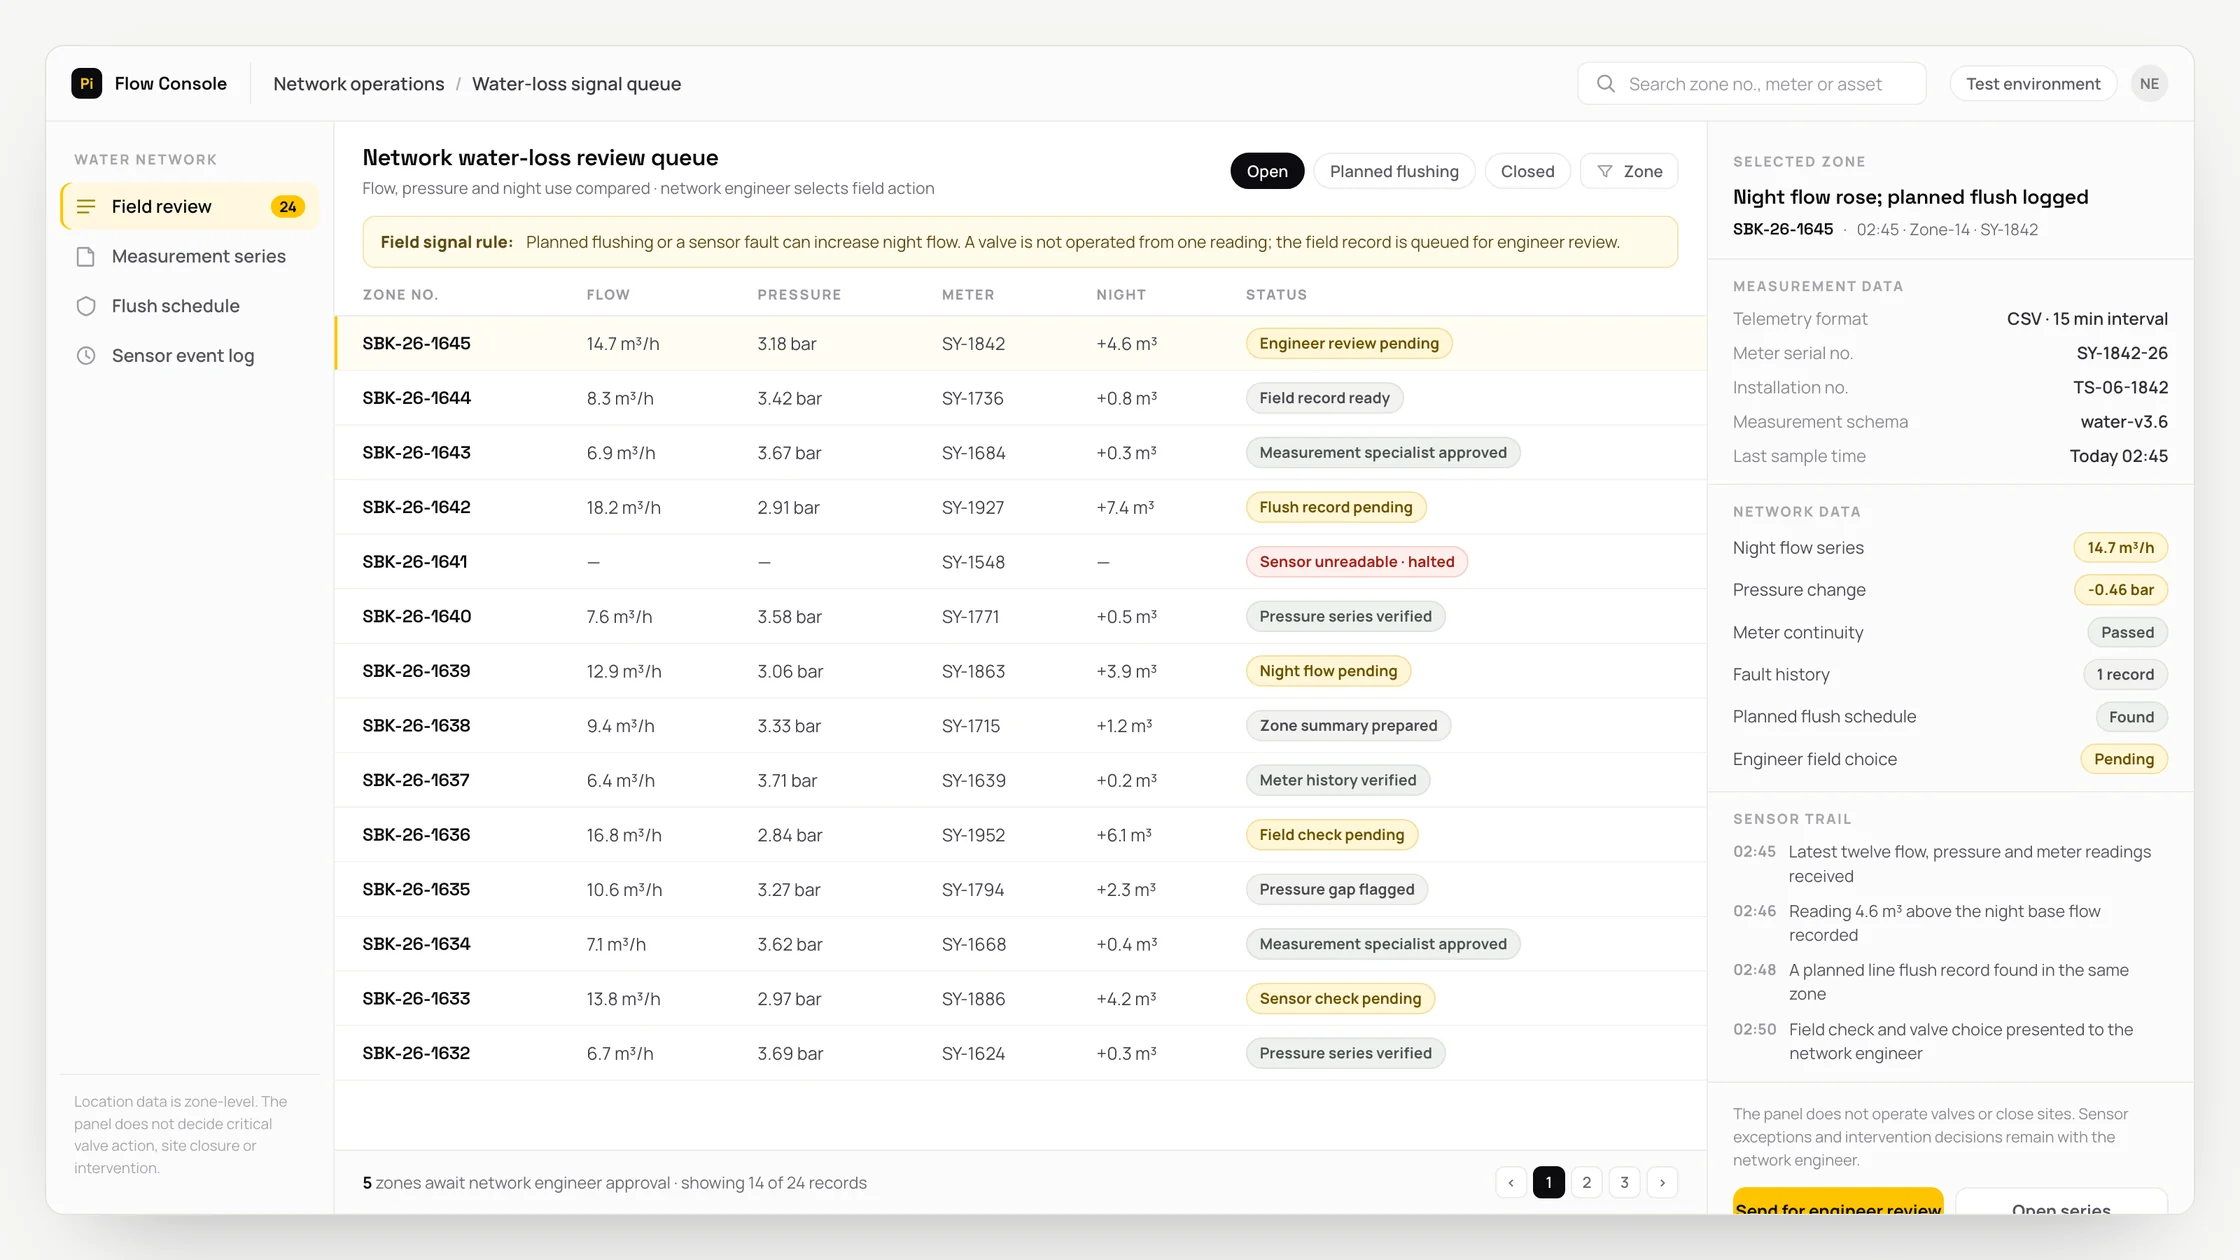This screenshot has height=1260, width=2240.
Task: Click the Flush schedule shield icon
Action: click(86, 306)
